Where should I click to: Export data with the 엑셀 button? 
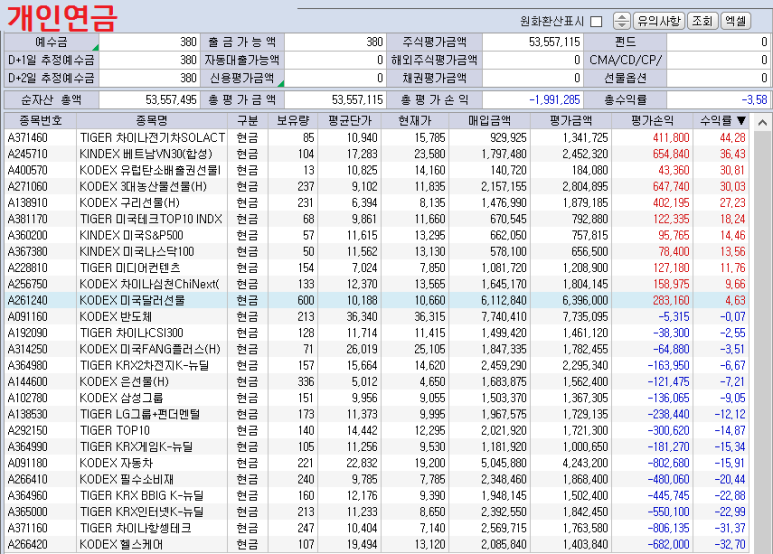pyautogui.click(x=736, y=21)
